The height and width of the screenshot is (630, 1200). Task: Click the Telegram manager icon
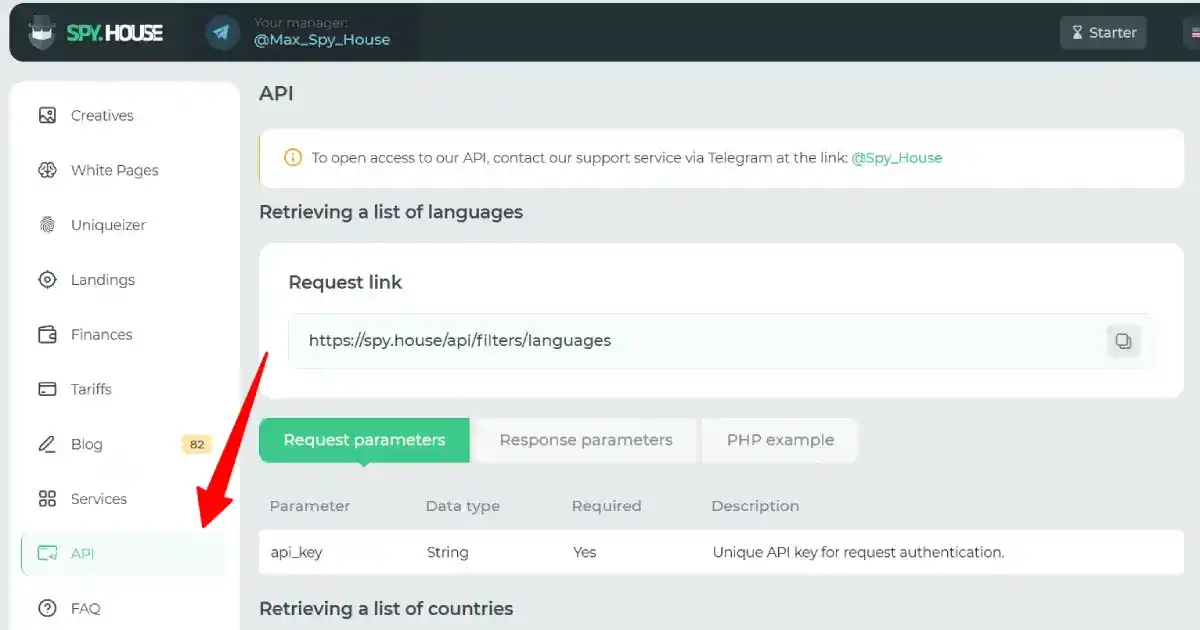222,32
